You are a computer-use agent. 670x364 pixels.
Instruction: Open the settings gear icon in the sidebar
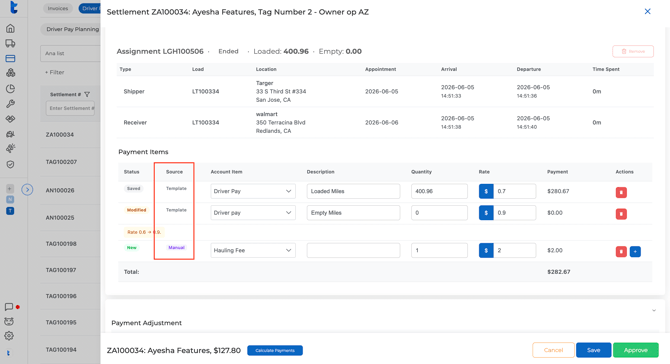point(9,336)
